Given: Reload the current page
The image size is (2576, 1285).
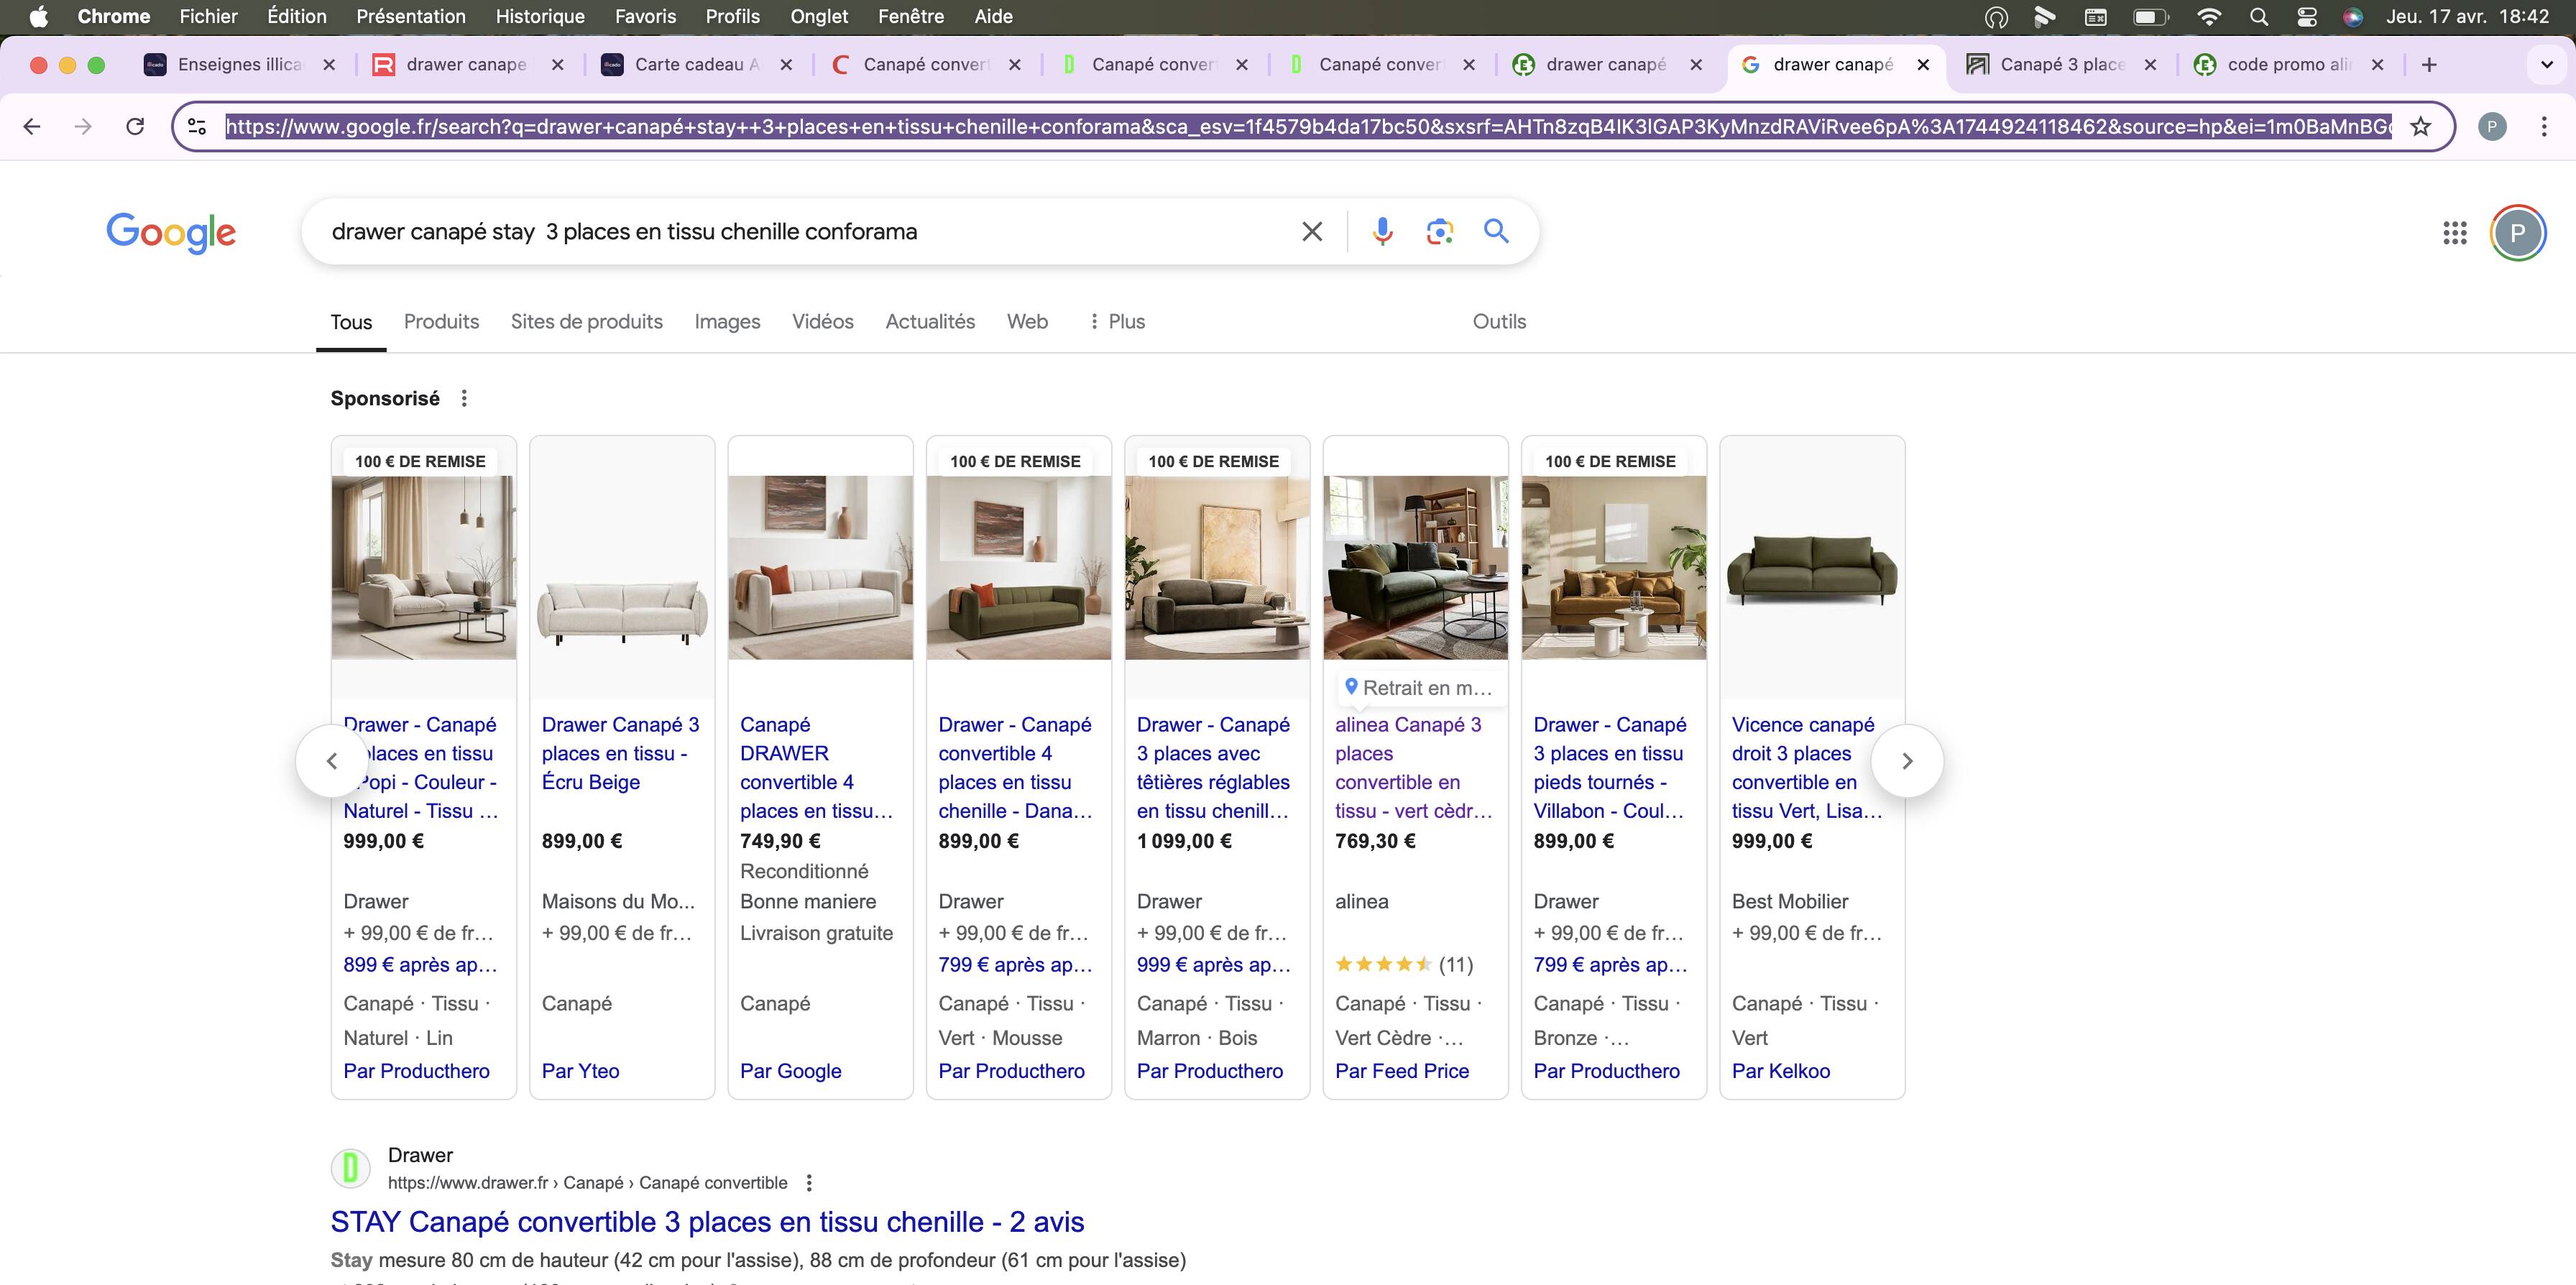Looking at the screenshot, I should 135,126.
